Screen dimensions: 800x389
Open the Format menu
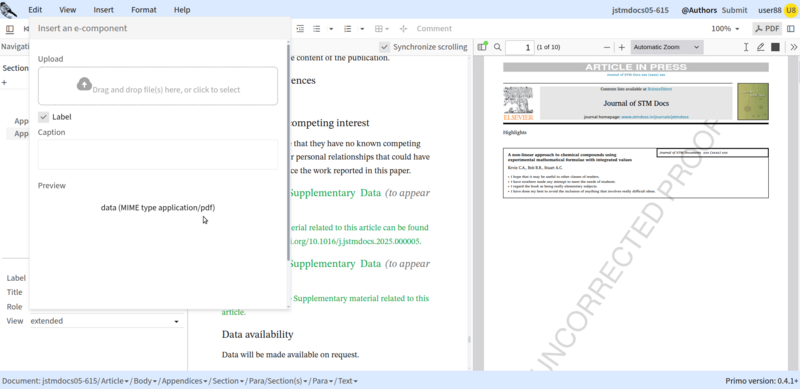144,10
